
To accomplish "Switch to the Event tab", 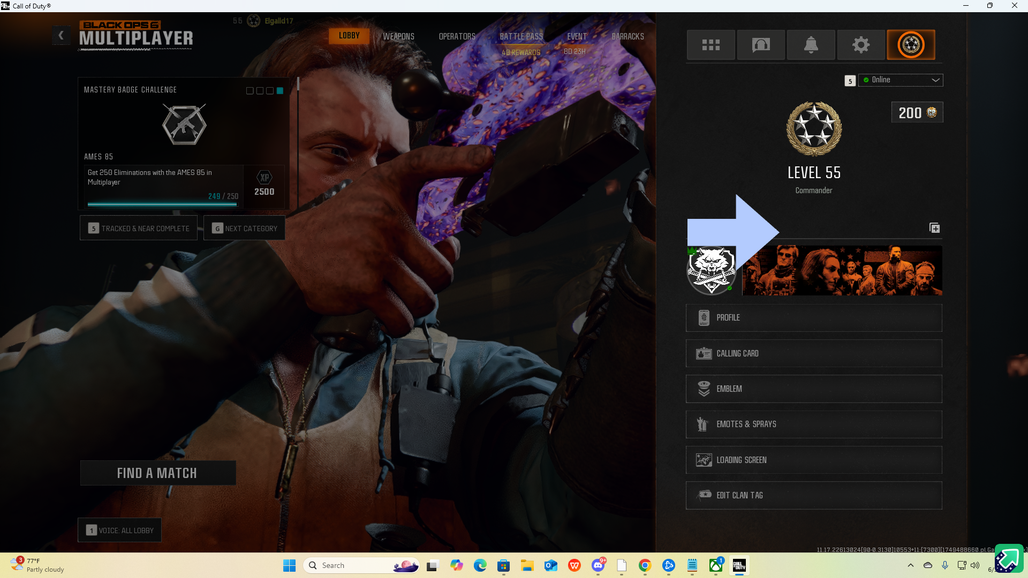I will point(576,37).
